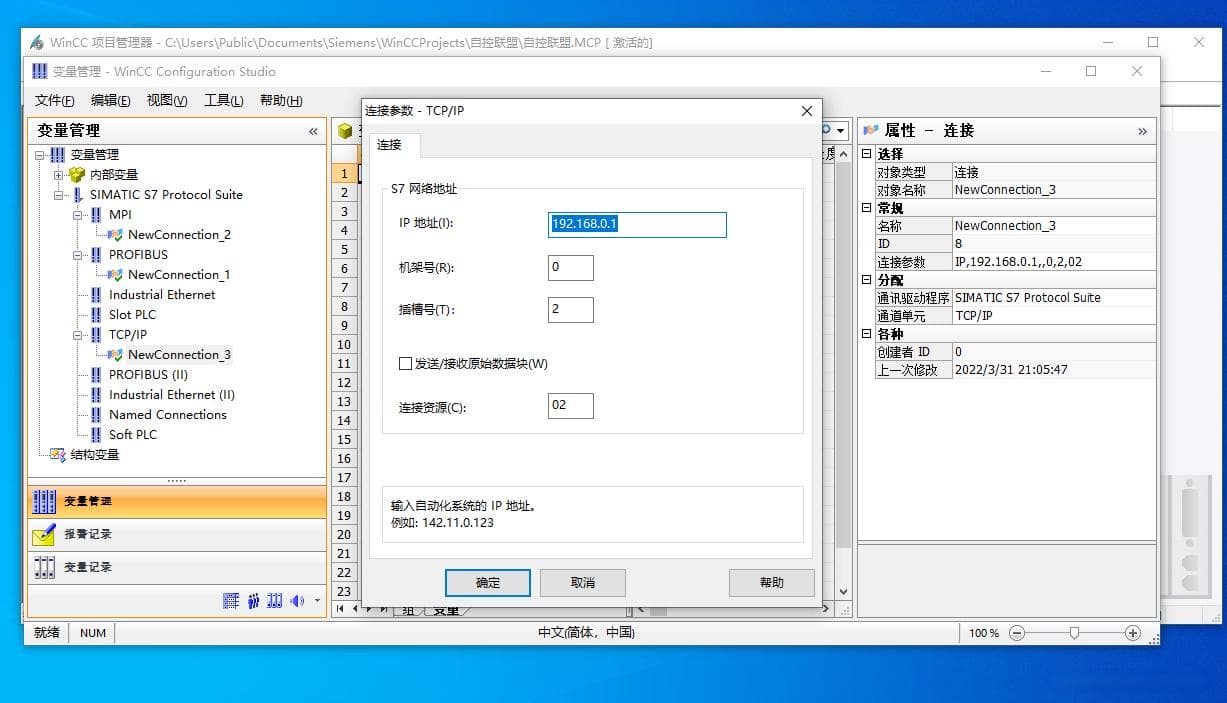
Task: Click the NewConnection_2 connection icon
Action: (x=116, y=234)
